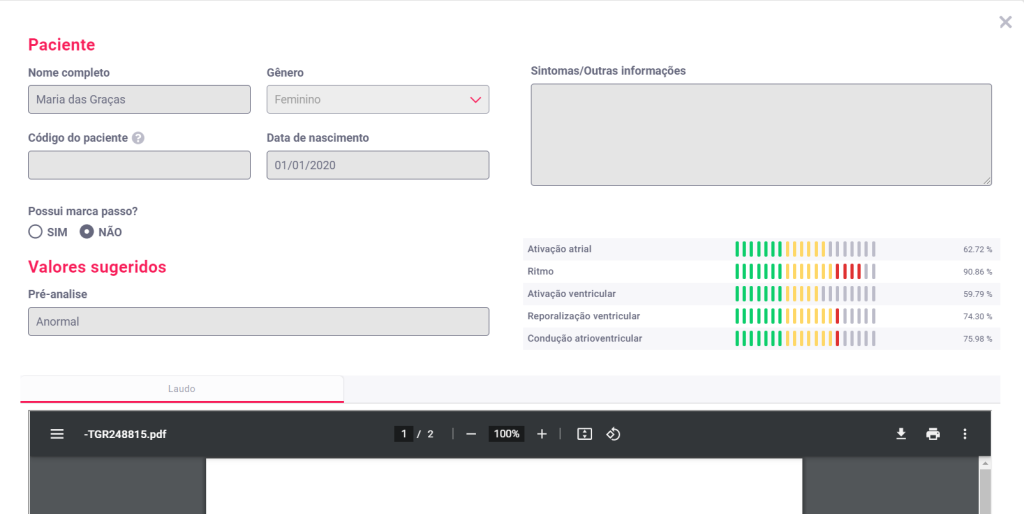Rotate the PDF document counterclockwise
Screen dimensions: 1024x514
(614, 434)
